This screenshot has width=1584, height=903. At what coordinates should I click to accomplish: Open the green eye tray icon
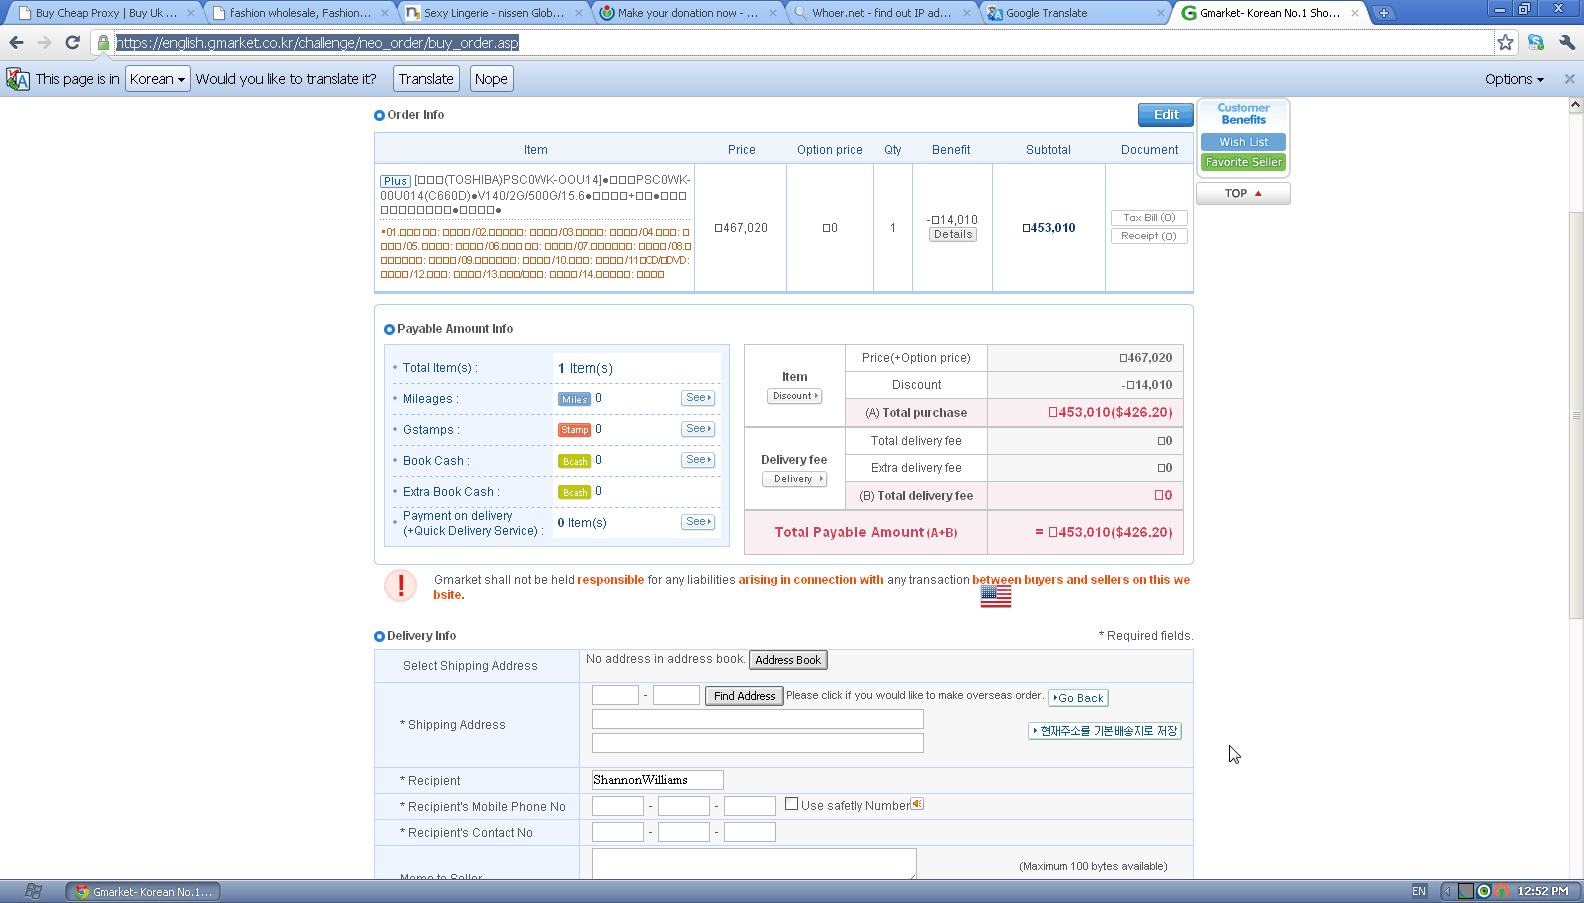pyautogui.click(x=1484, y=891)
